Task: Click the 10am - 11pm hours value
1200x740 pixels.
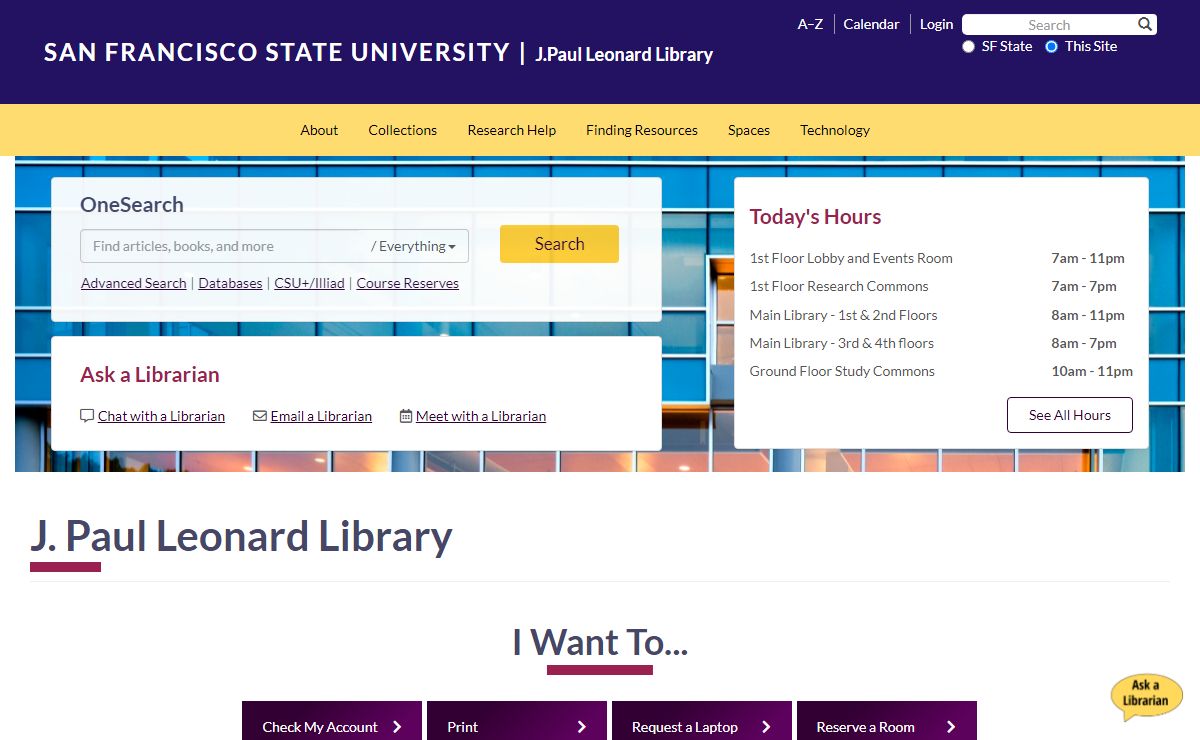Action: pos(1092,371)
